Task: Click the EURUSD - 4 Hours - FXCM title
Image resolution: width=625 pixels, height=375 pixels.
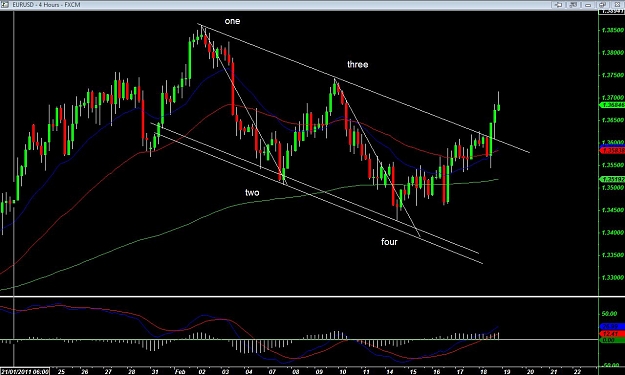Action: [46, 5]
